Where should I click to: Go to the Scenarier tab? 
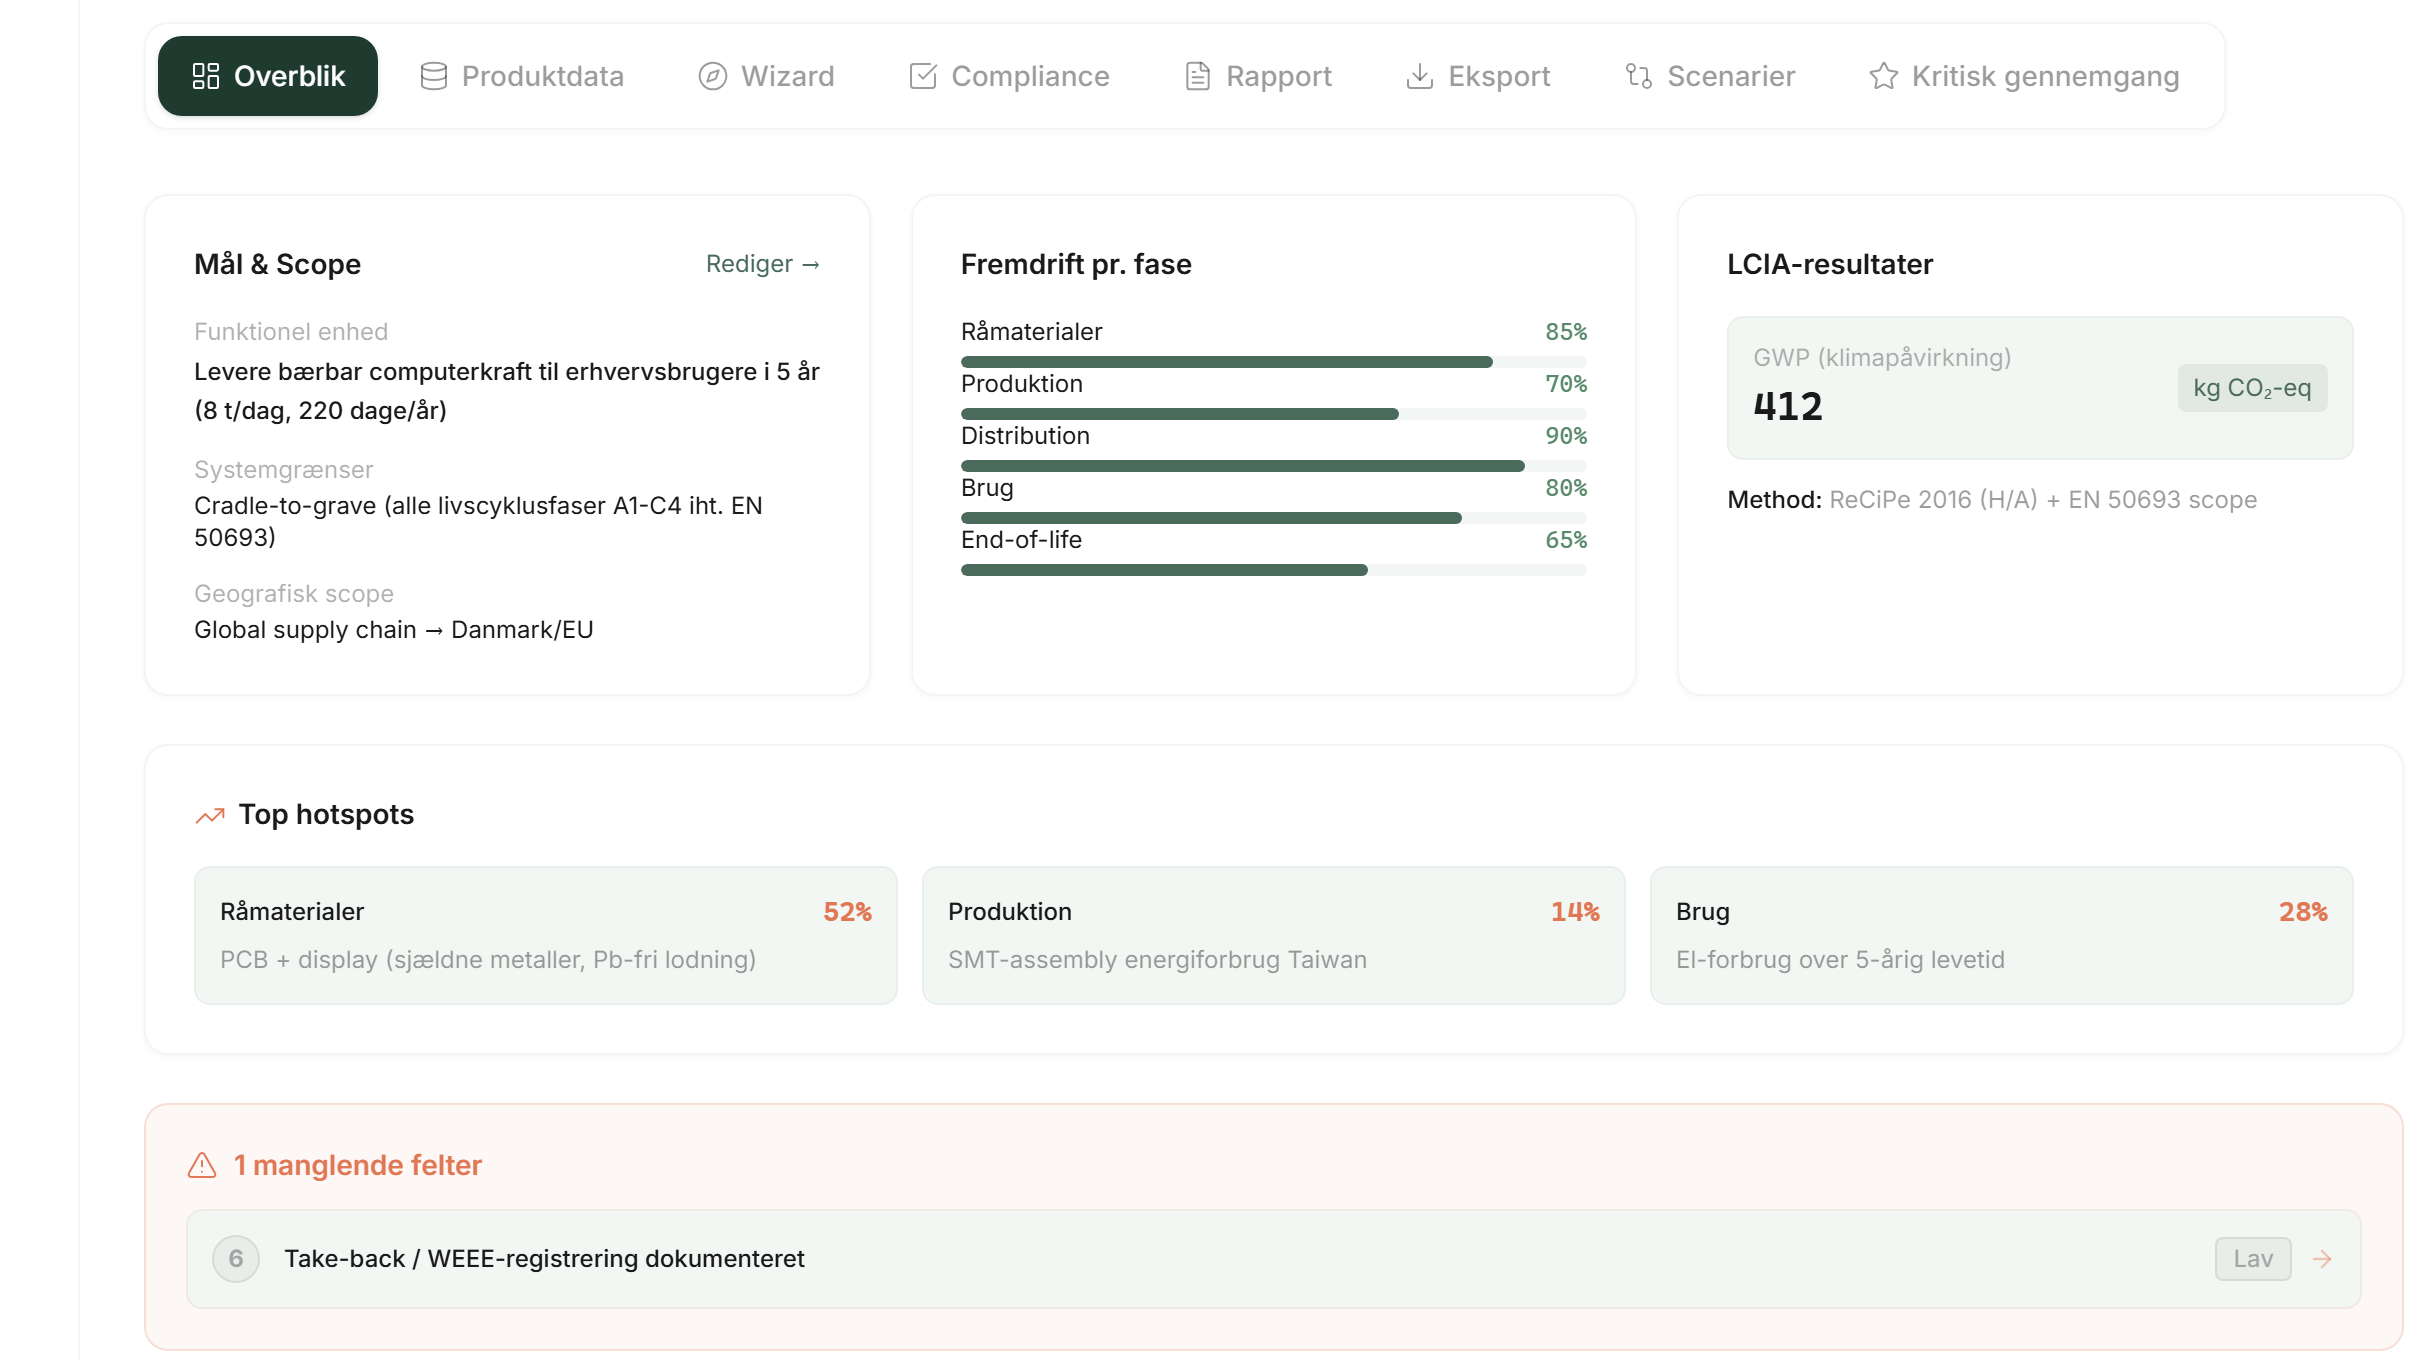1710,76
